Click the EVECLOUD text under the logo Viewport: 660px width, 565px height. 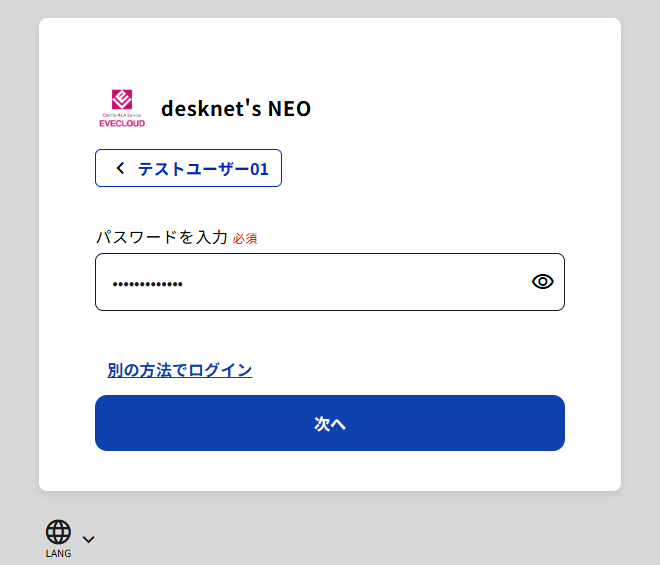tap(122, 123)
